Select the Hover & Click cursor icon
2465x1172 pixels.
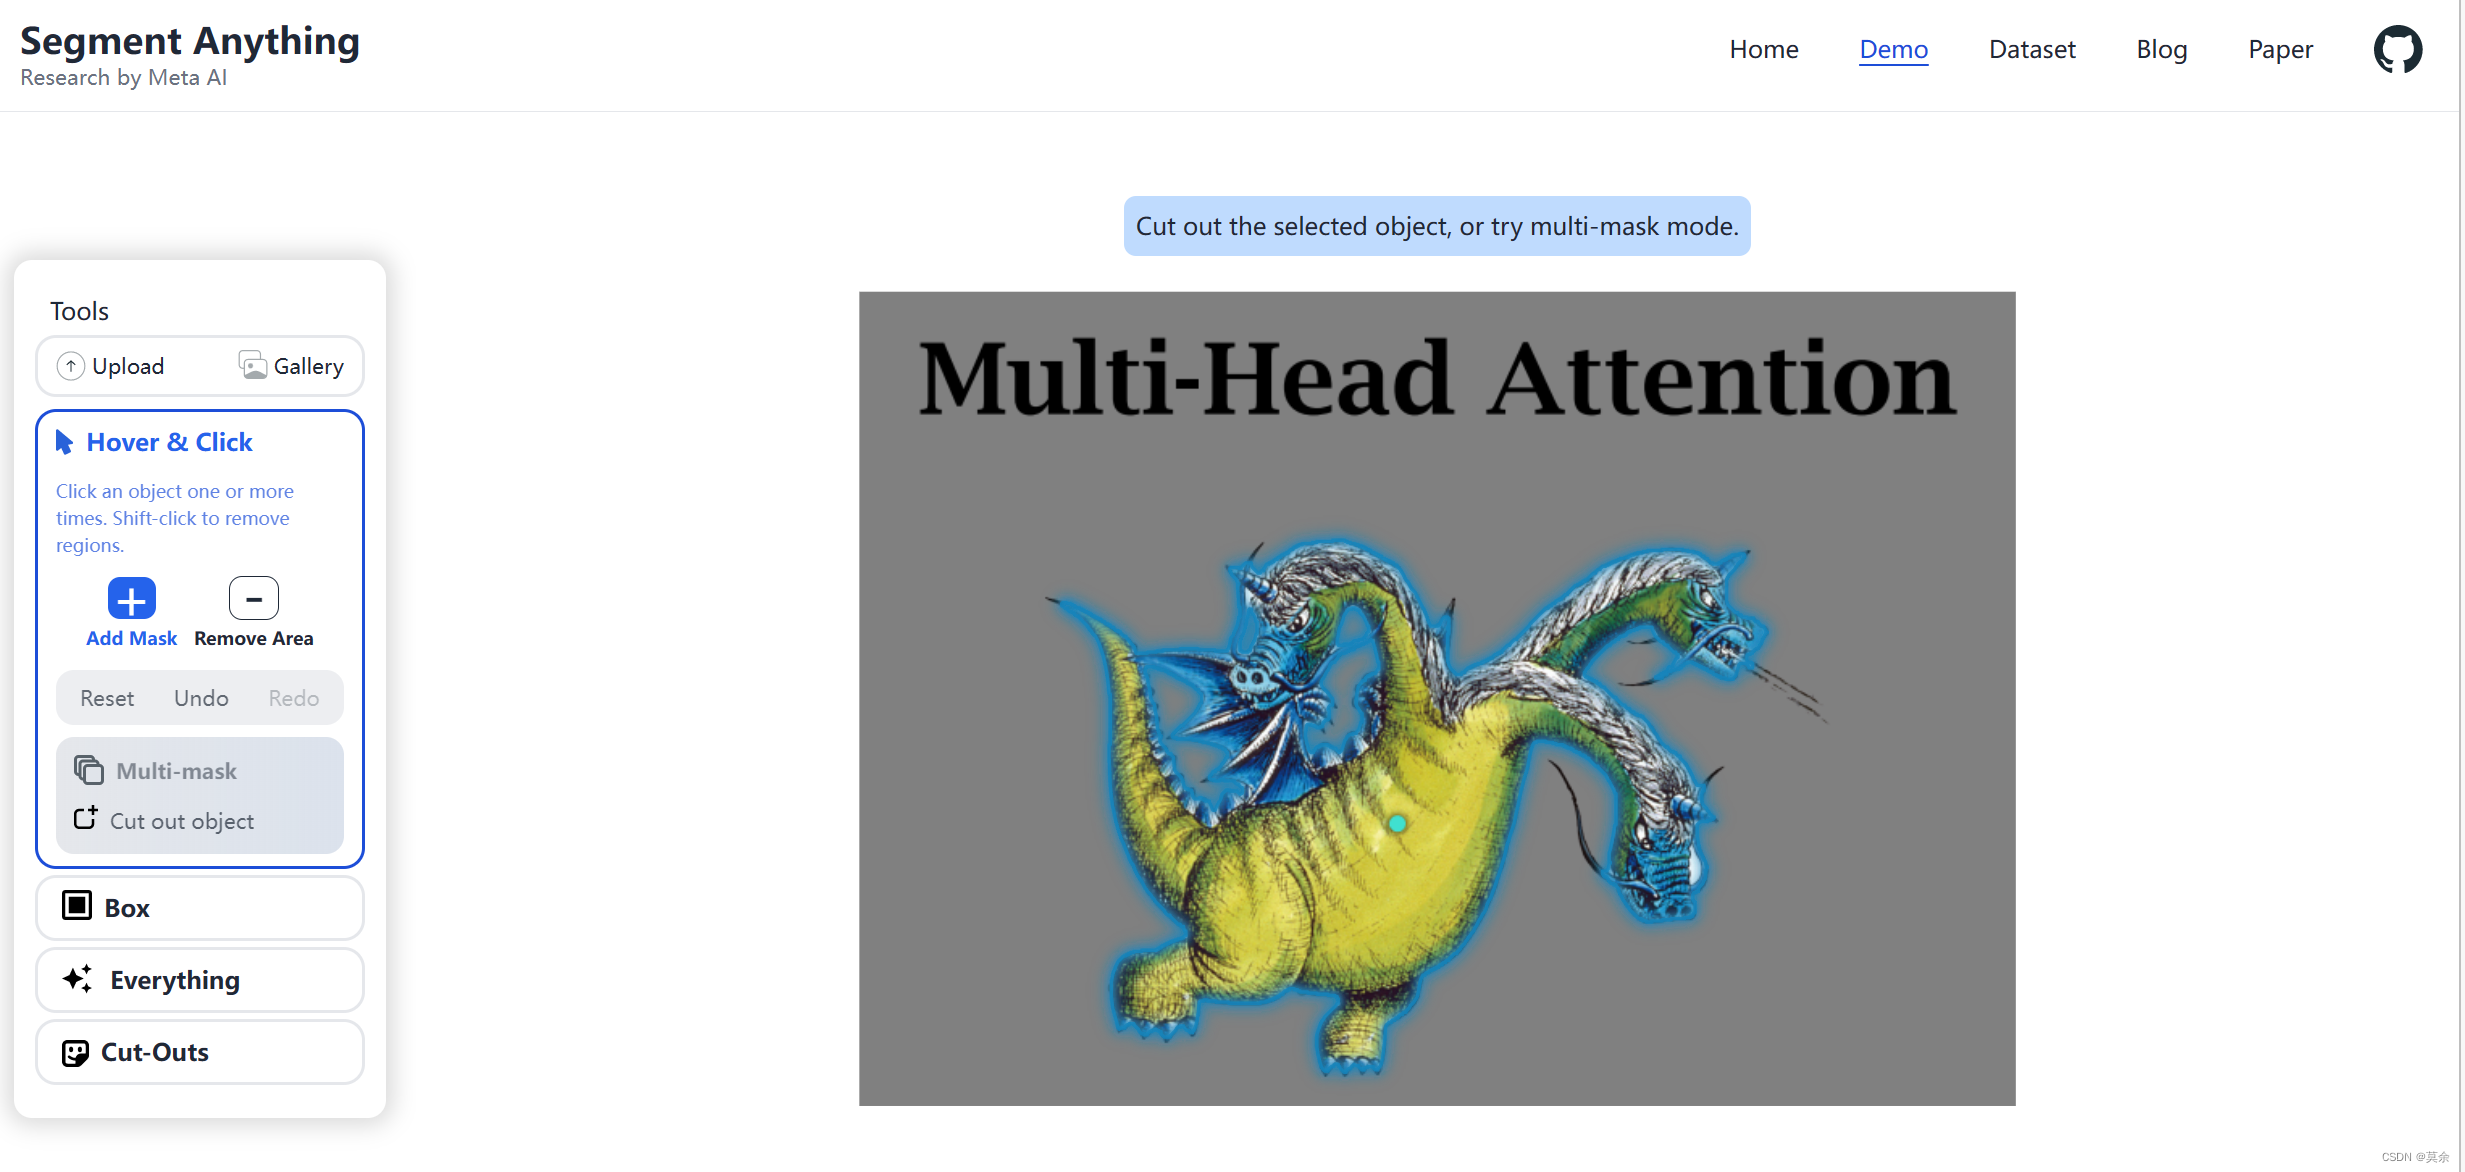pos(65,442)
